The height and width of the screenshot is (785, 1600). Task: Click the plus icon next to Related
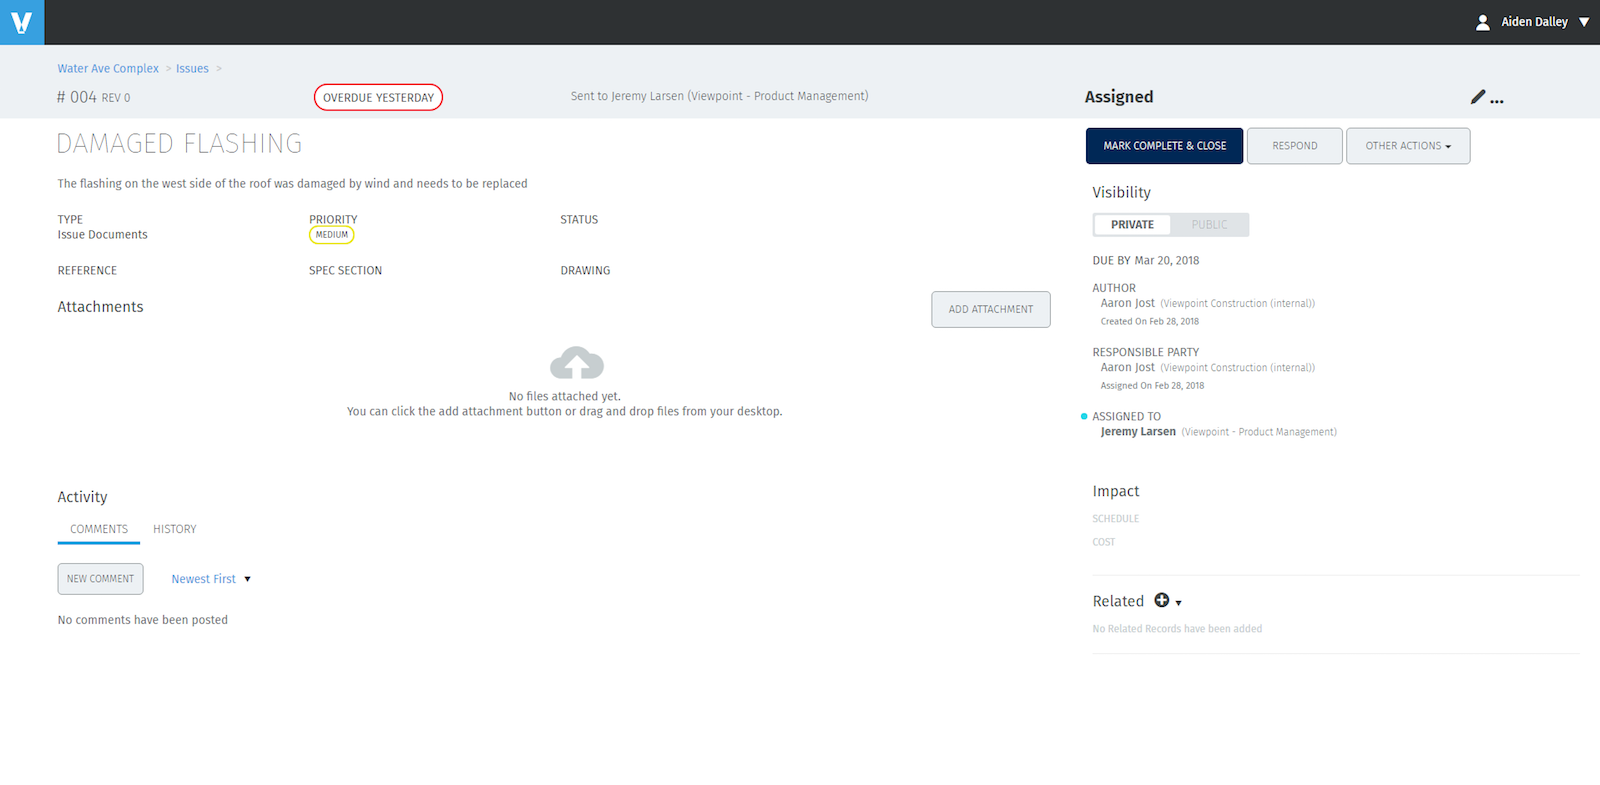tap(1162, 600)
